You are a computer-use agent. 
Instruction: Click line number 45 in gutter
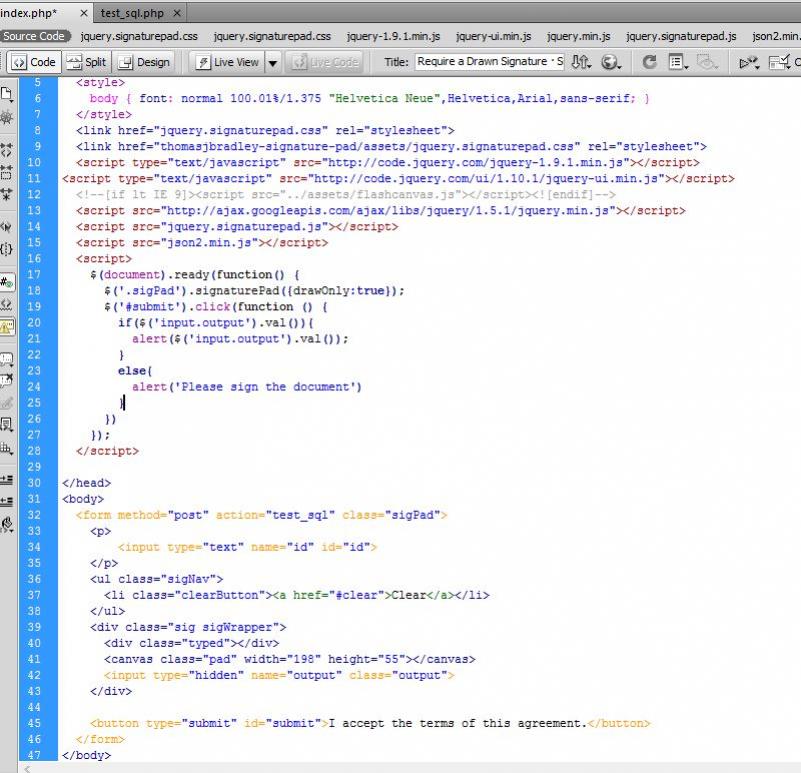click(x=34, y=723)
